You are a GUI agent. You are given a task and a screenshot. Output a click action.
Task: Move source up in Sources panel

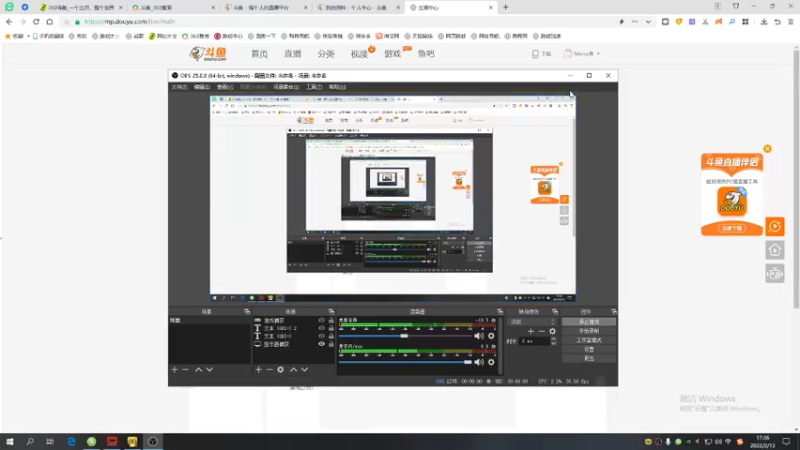click(x=293, y=369)
